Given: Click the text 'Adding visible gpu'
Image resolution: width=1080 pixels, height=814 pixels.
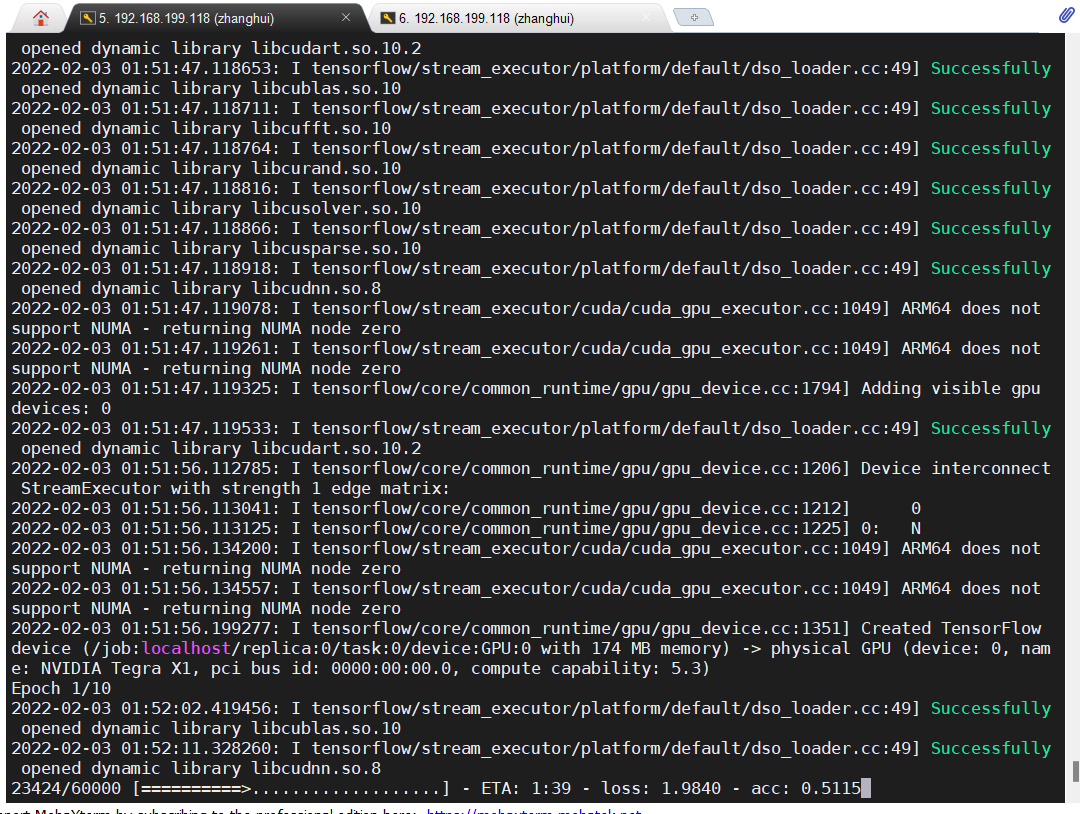Looking at the screenshot, I should 951,388.
